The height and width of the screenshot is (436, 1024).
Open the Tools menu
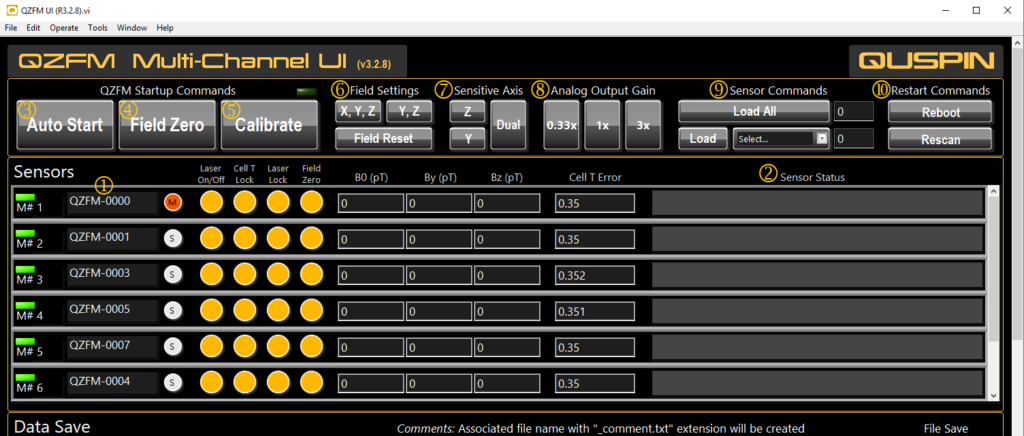point(98,28)
